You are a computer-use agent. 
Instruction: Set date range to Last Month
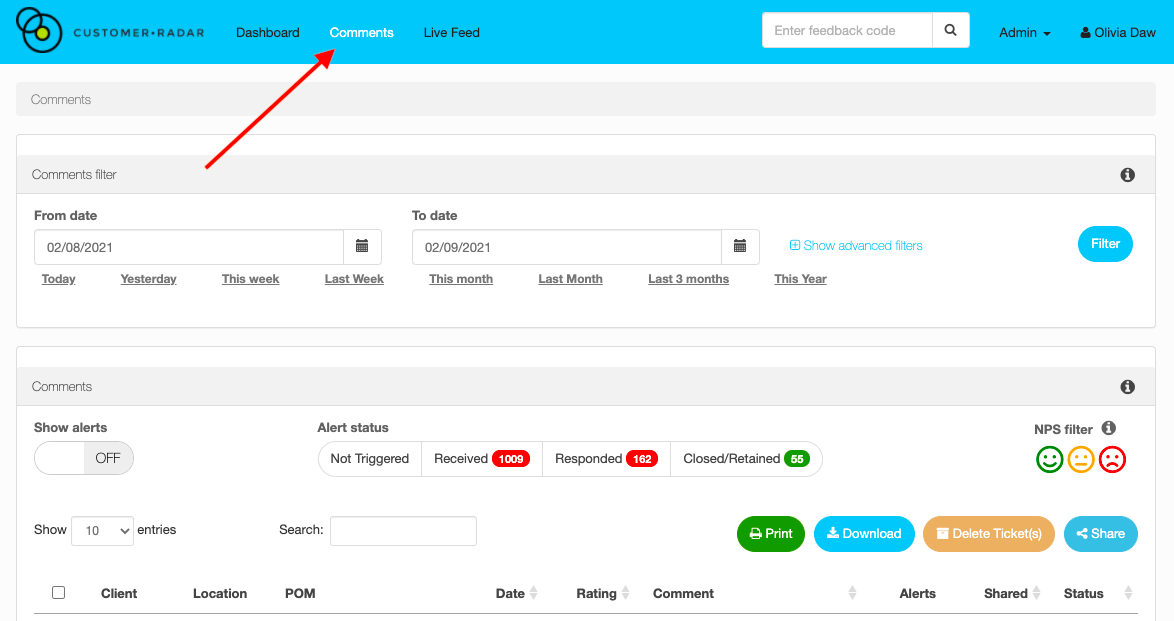(571, 279)
